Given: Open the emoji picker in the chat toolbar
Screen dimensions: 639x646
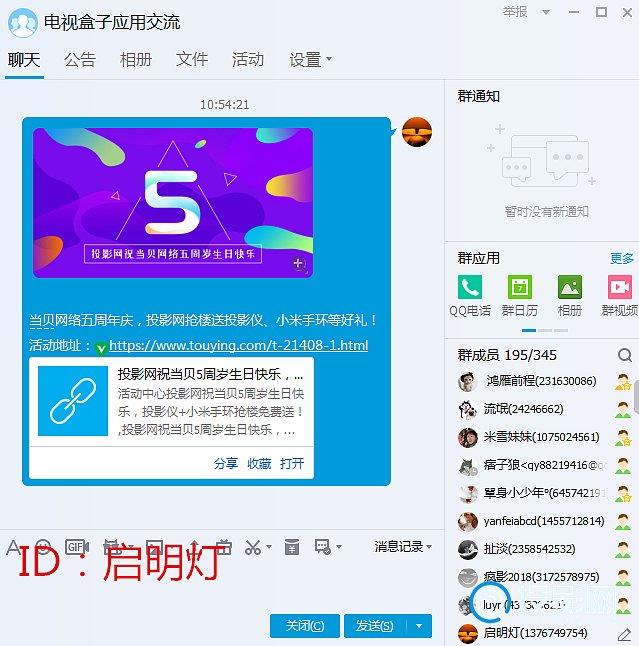Looking at the screenshot, I should pyautogui.click(x=43, y=548).
